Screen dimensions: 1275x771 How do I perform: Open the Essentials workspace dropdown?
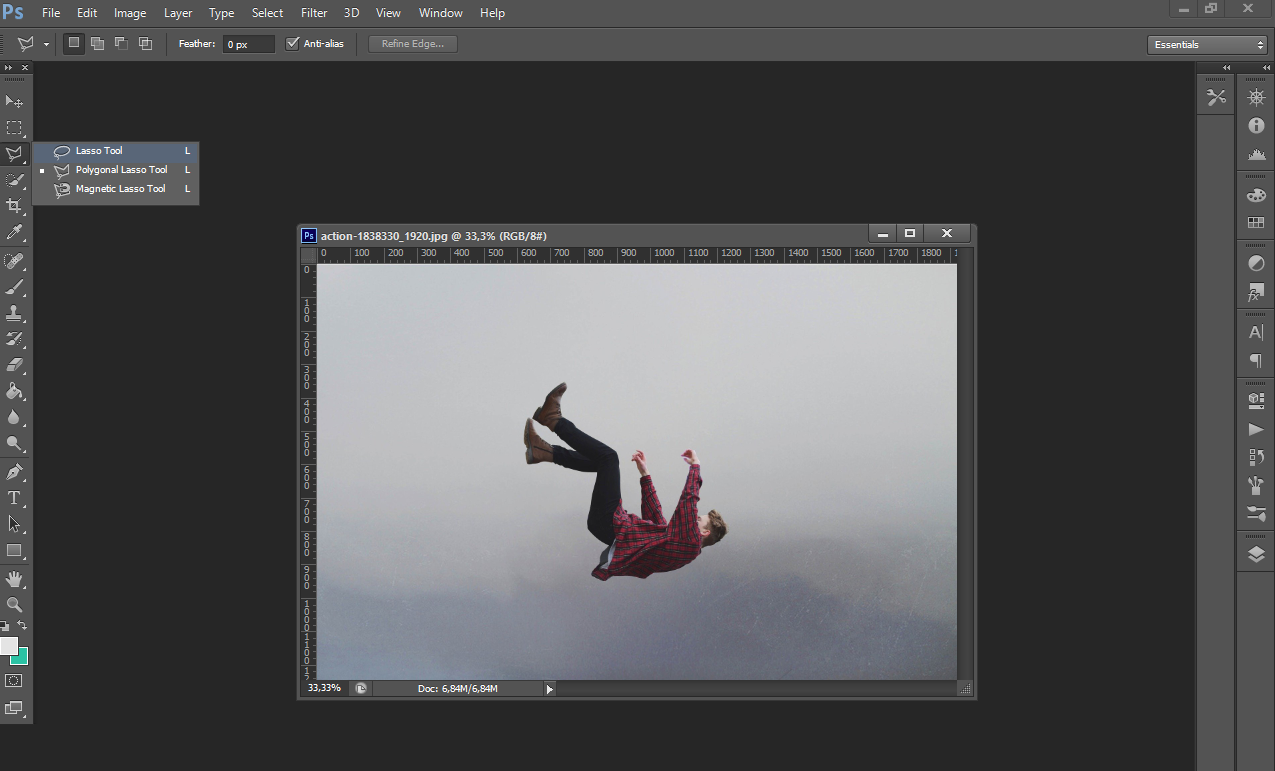click(1207, 44)
